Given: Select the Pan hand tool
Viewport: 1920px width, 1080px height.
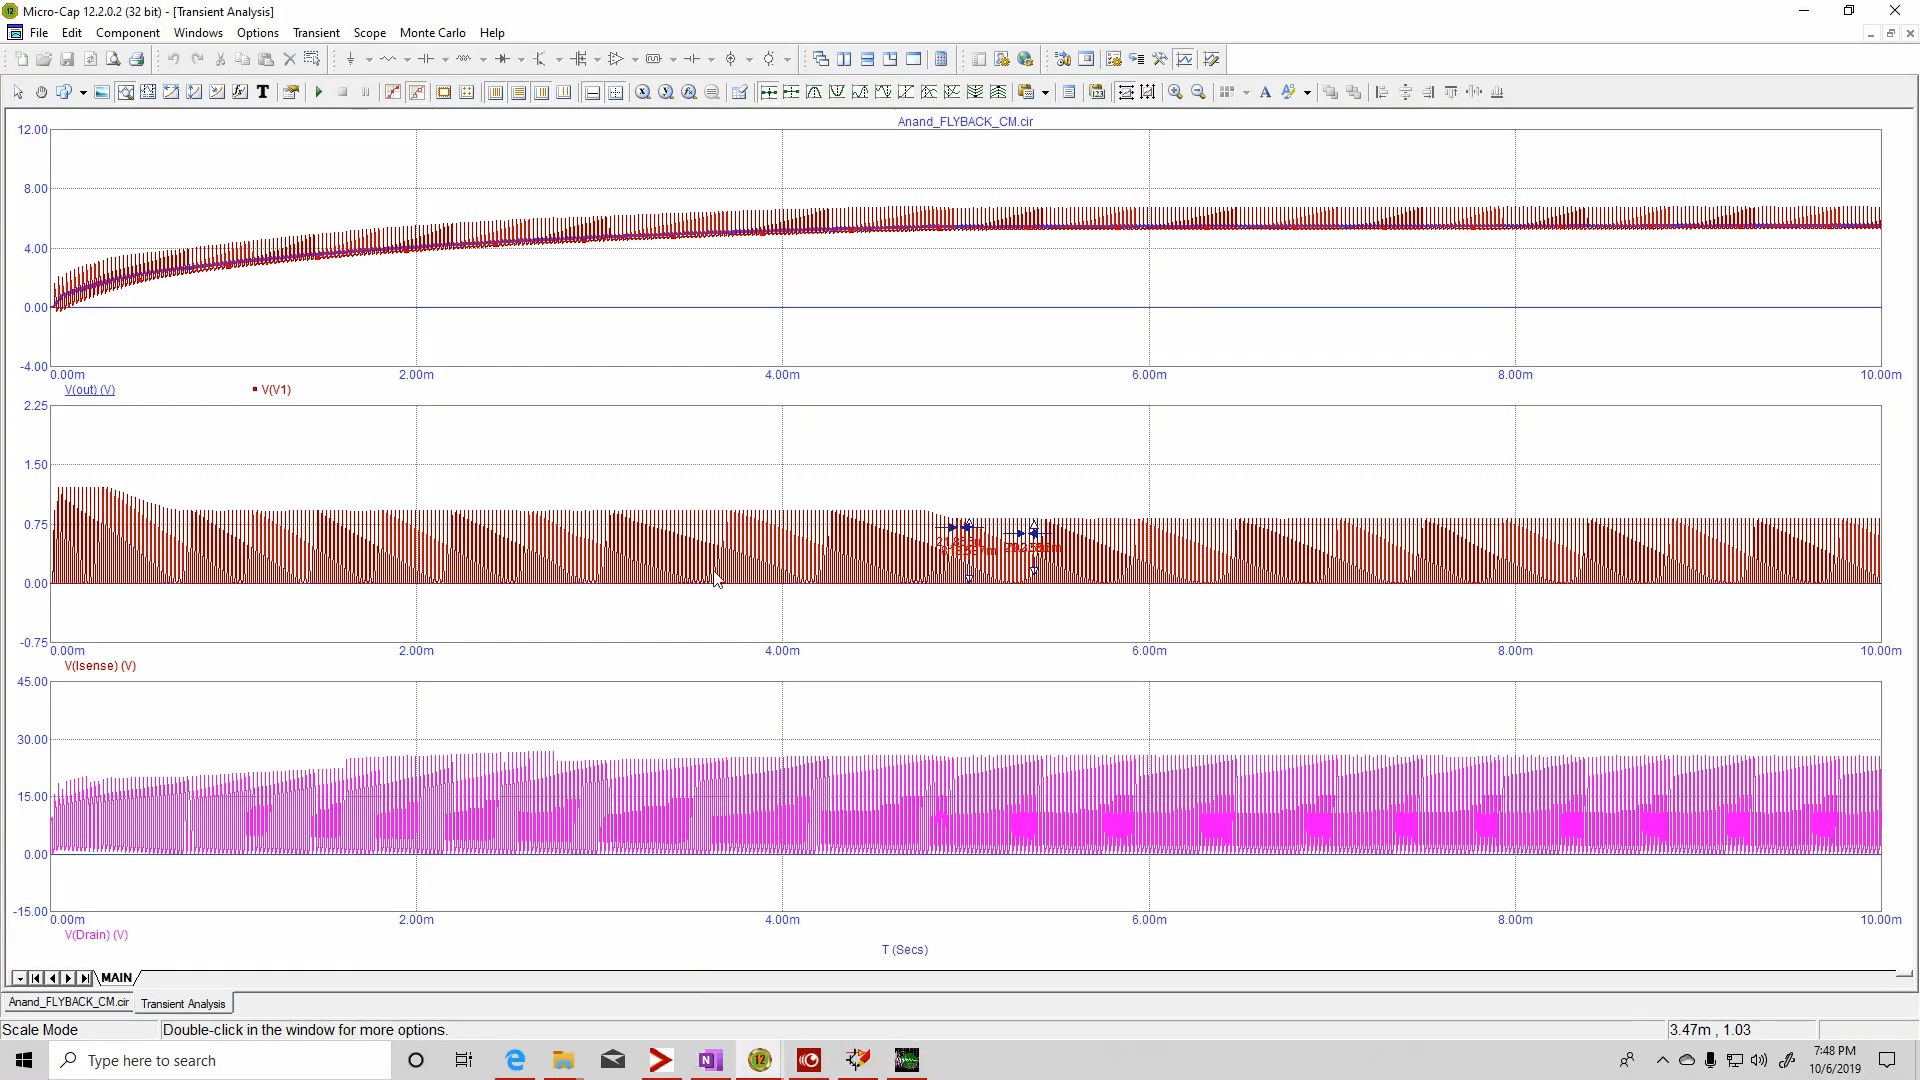Looking at the screenshot, I should click(41, 92).
